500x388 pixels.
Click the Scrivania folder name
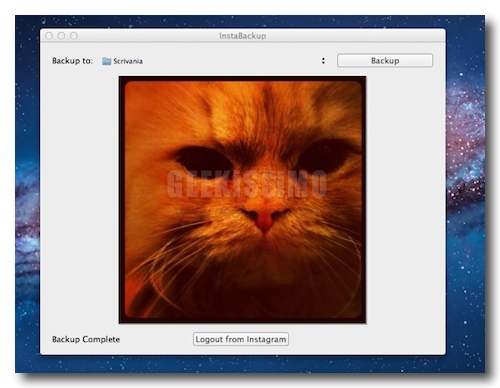click(128, 61)
